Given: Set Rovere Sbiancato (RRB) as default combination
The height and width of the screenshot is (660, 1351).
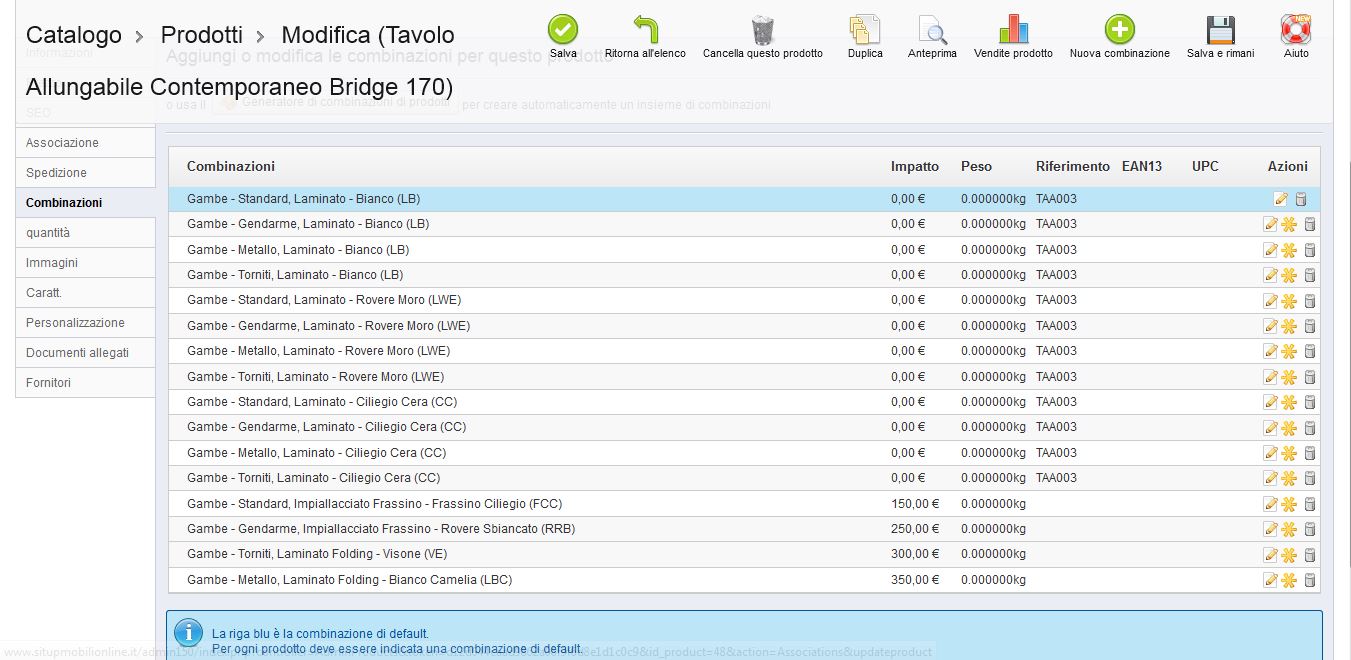Looking at the screenshot, I should point(1290,529).
